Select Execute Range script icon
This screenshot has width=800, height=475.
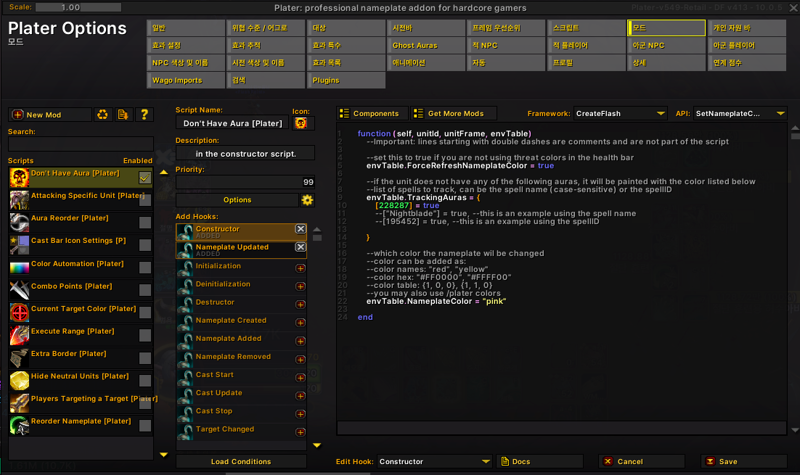19,335
